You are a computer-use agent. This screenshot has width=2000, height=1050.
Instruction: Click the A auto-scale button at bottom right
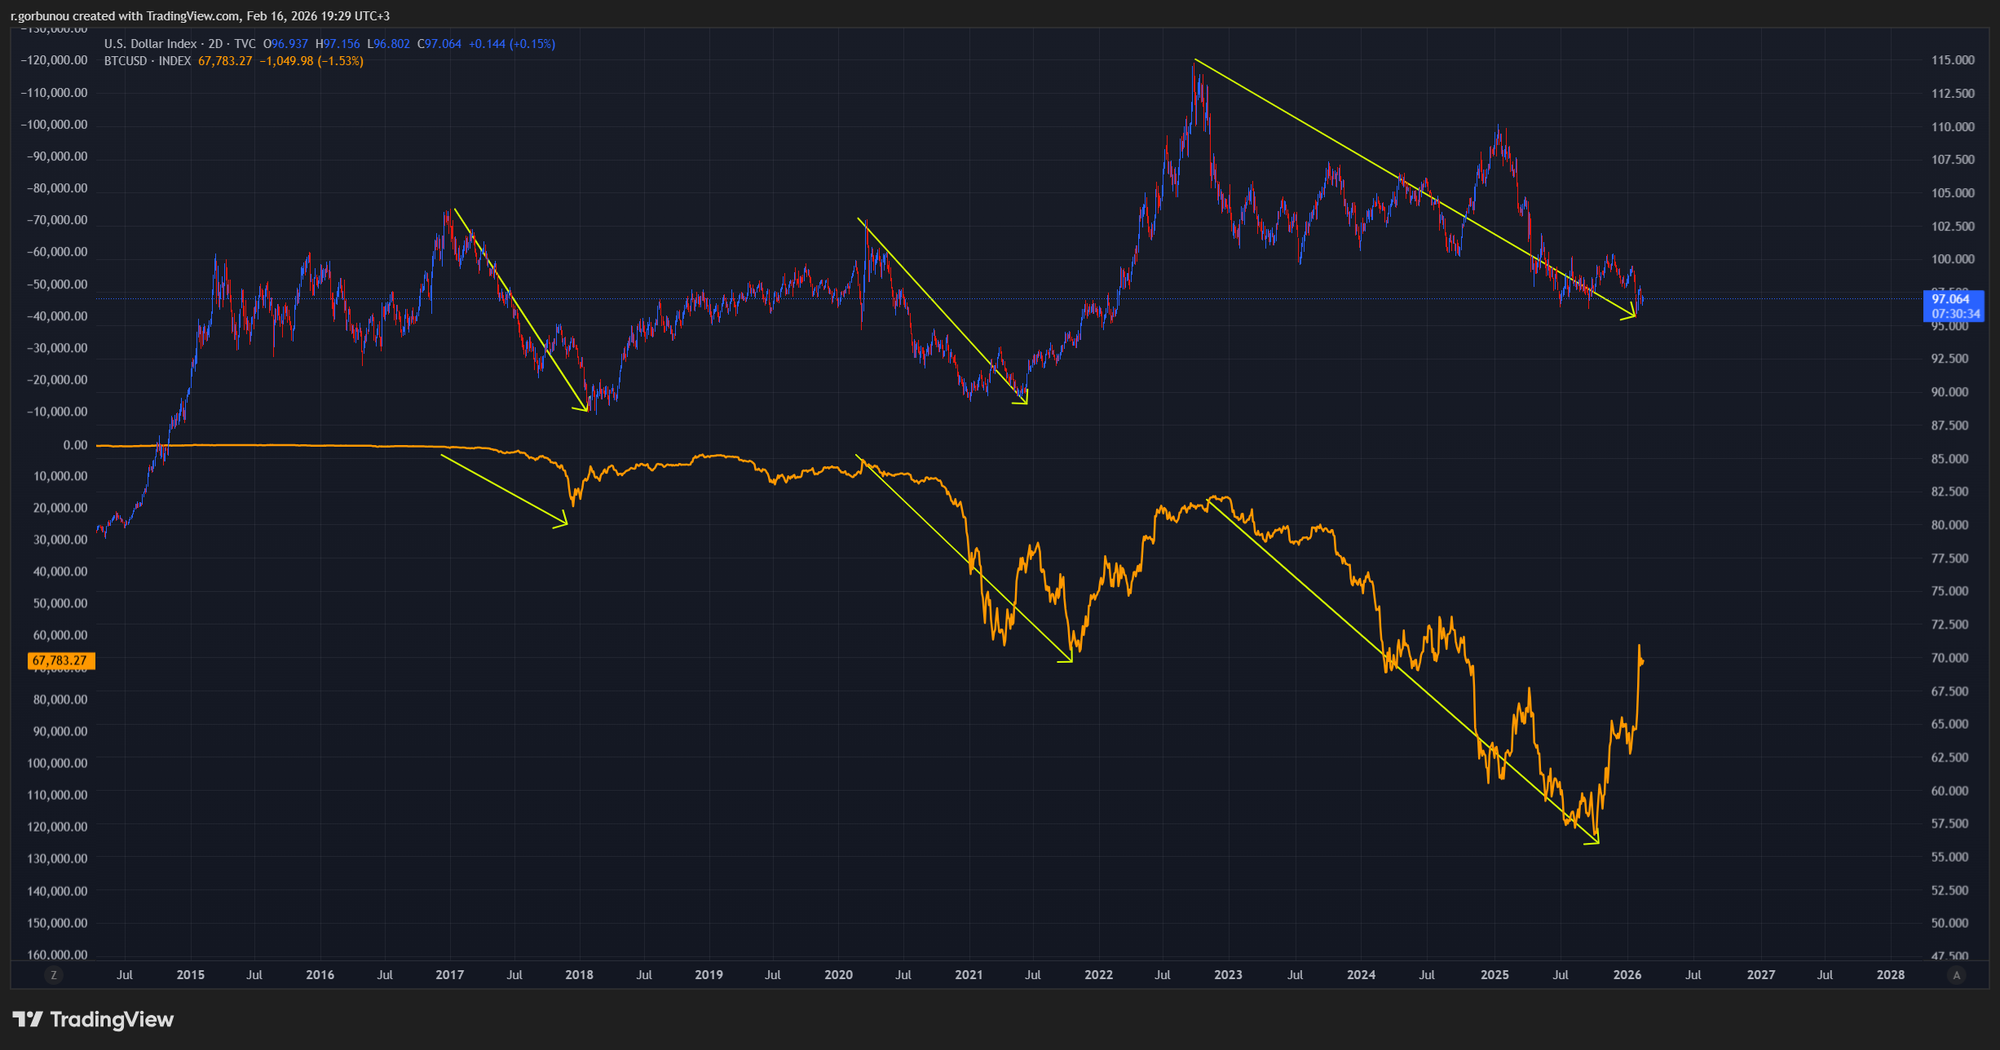point(1957,975)
